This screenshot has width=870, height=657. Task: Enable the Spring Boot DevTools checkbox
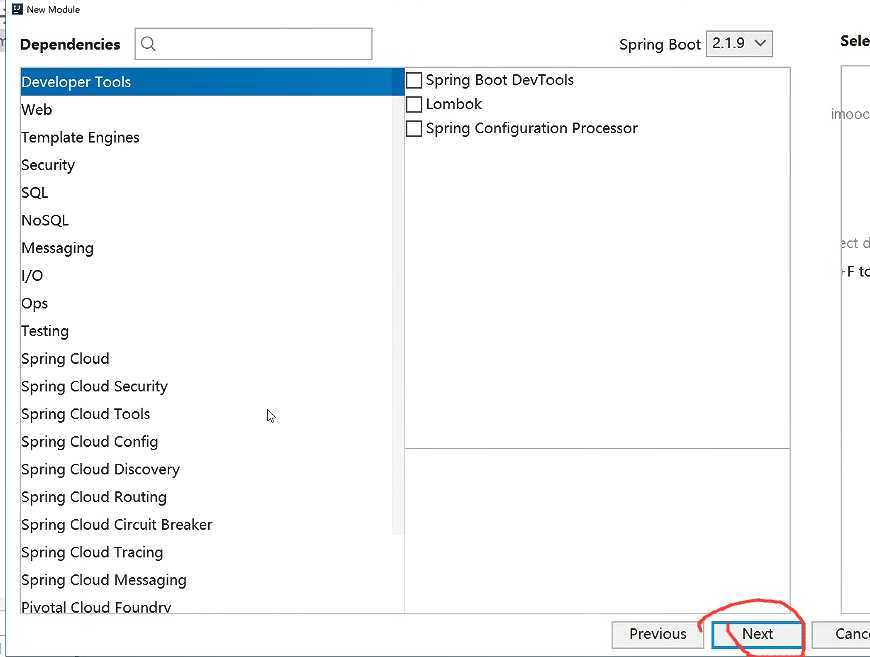(x=414, y=80)
